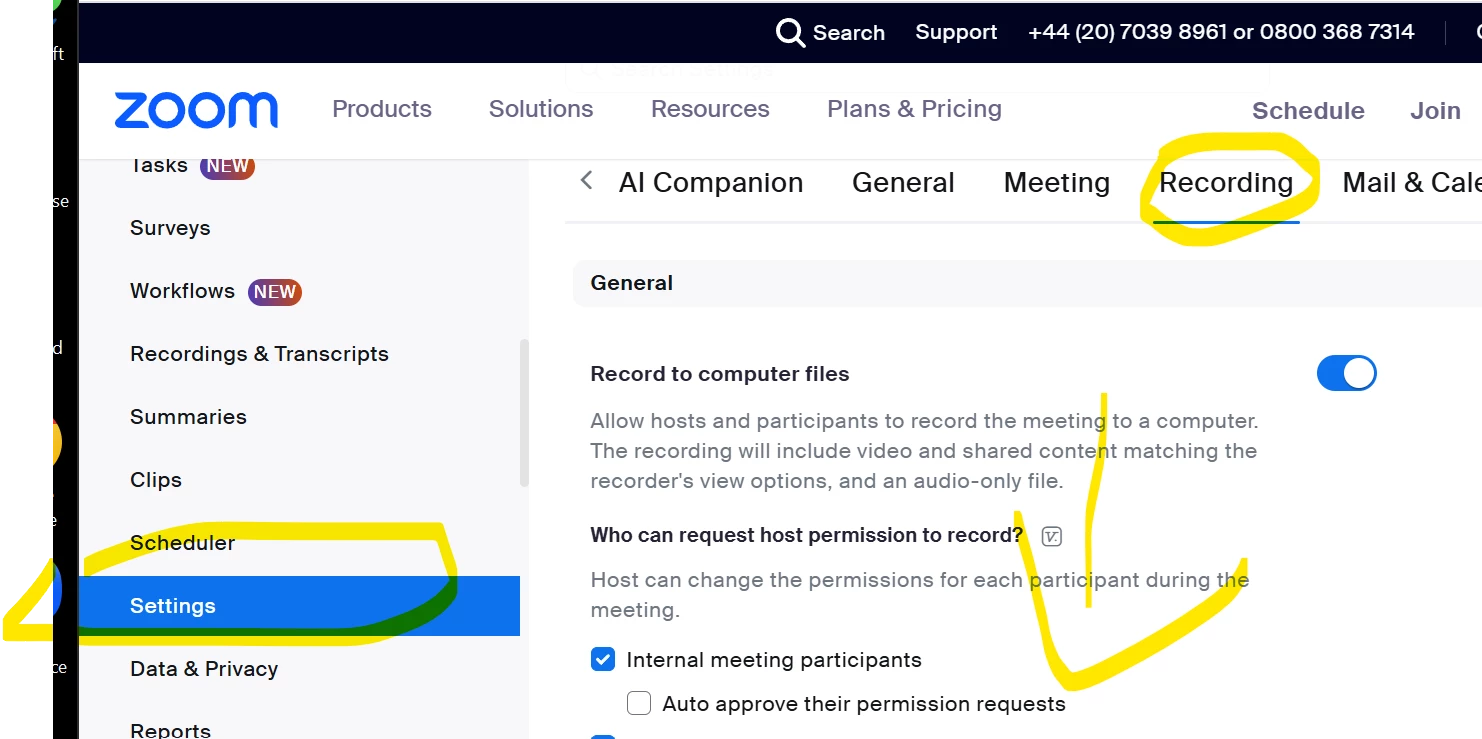Viewport: 1482px width, 739px height.
Task: Open Scheduler in the sidebar
Action: 182,543
